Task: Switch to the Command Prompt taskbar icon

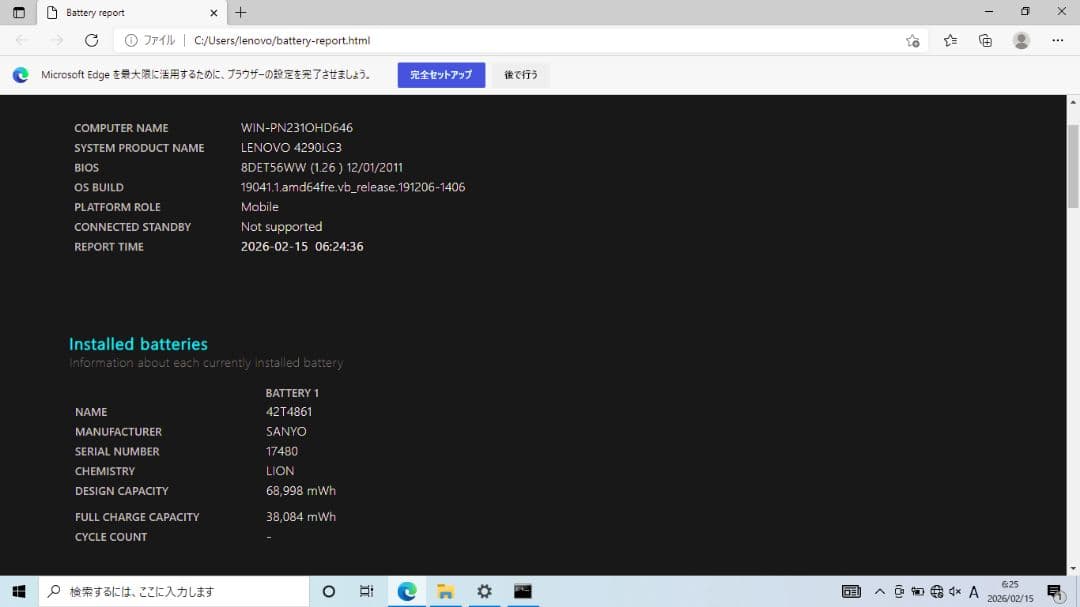Action: tap(523, 591)
